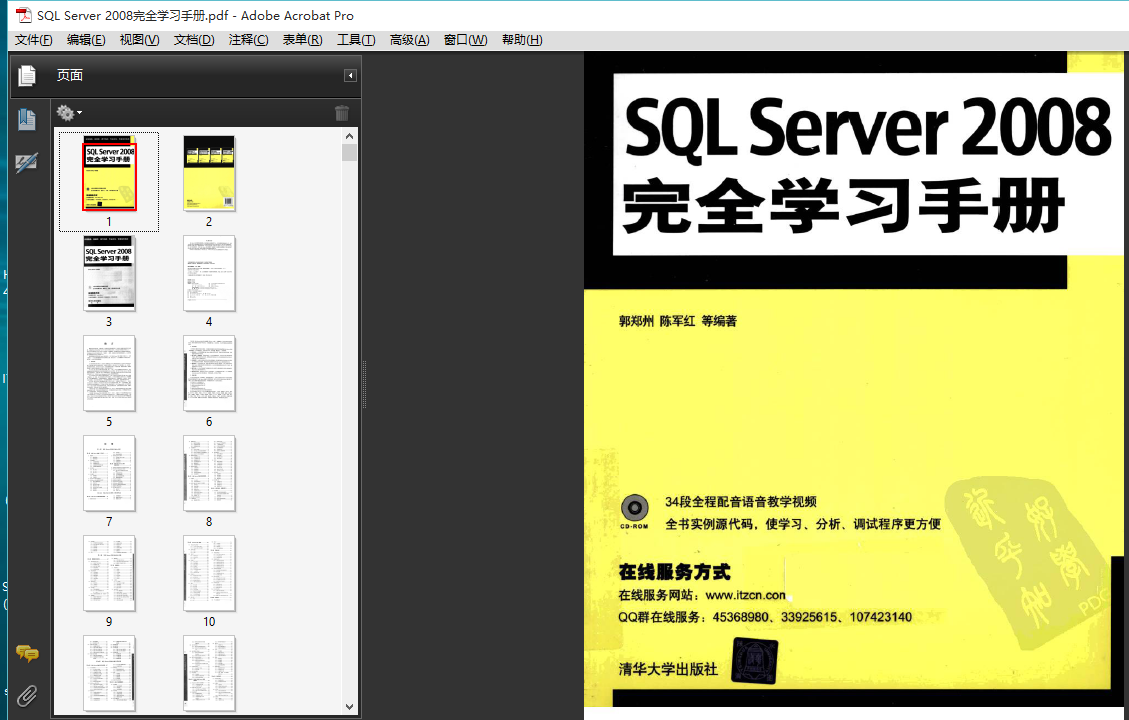The height and width of the screenshot is (720, 1129).
Task: Open the 文档(D) menu
Action: click(x=194, y=40)
